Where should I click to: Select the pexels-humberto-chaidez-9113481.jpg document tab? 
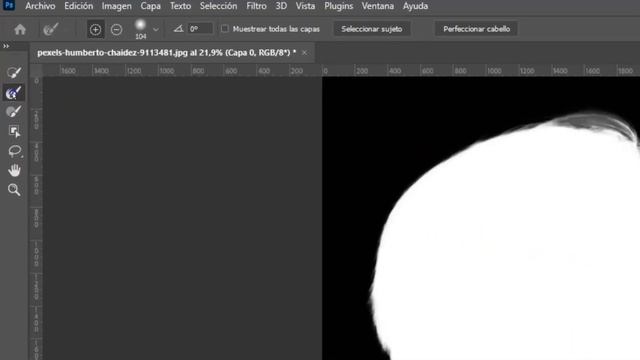(x=167, y=53)
